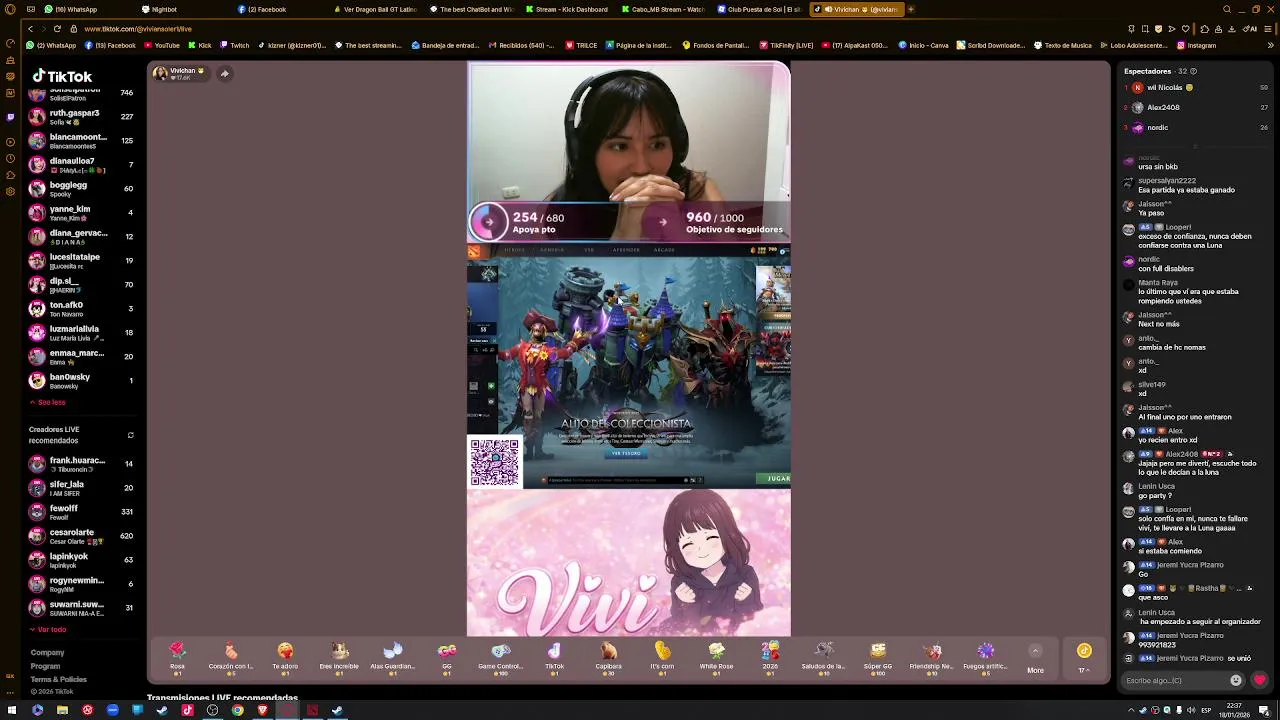Send the Rosa gift
This screenshot has width=1280, height=720.
click(x=177, y=658)
